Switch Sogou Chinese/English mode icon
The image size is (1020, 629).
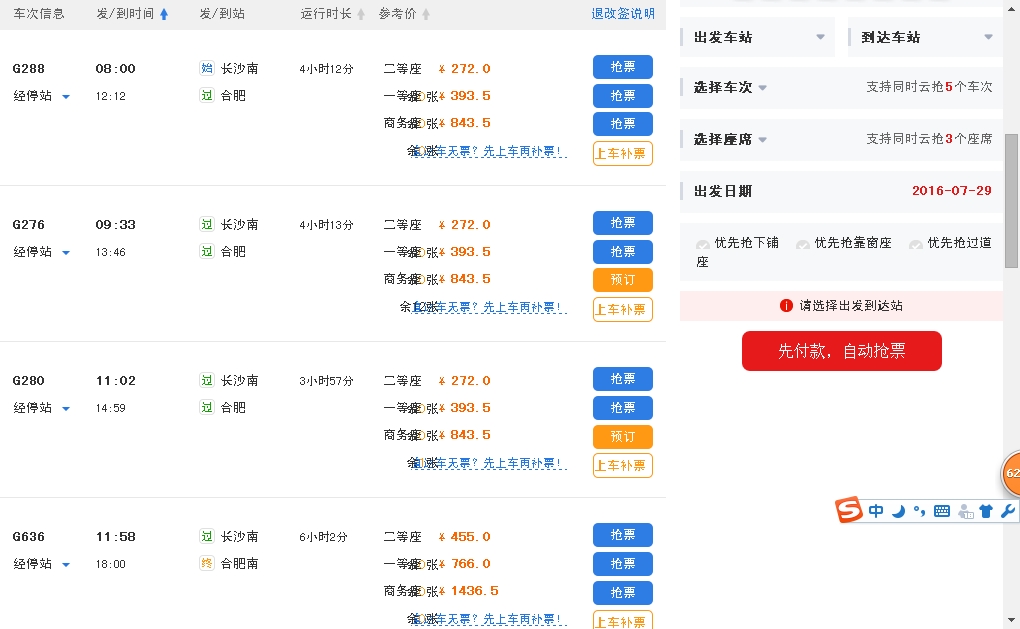pyautogui.click(x=876, y=511)
